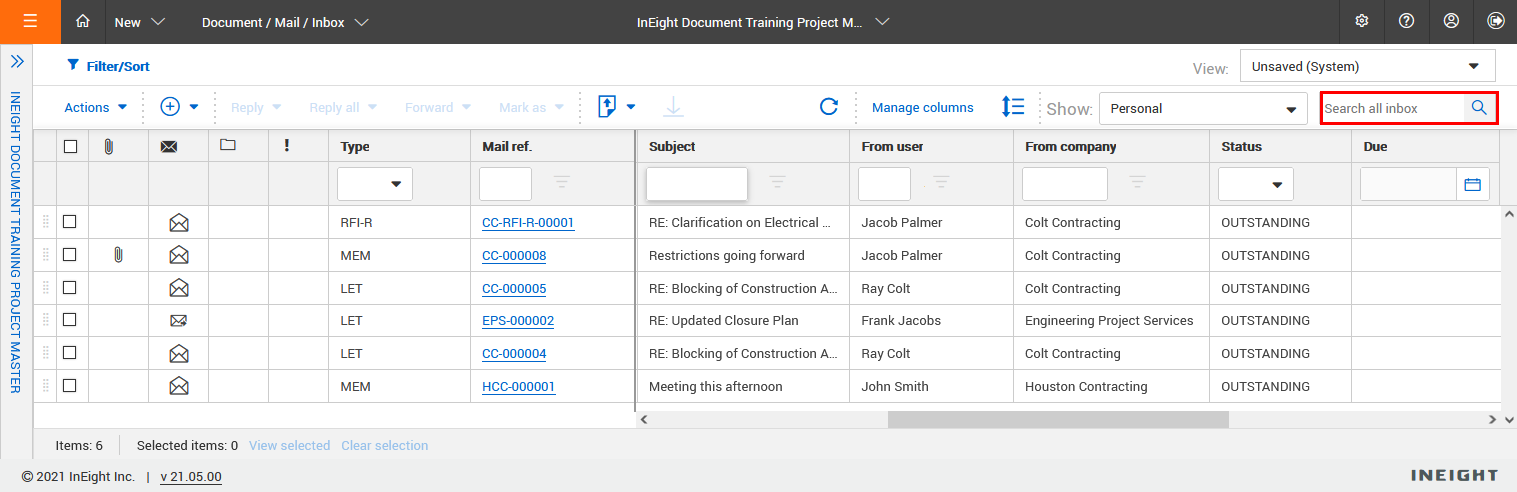Open the View dropdown showing Unsaved (System)

tap(1367, 67)
